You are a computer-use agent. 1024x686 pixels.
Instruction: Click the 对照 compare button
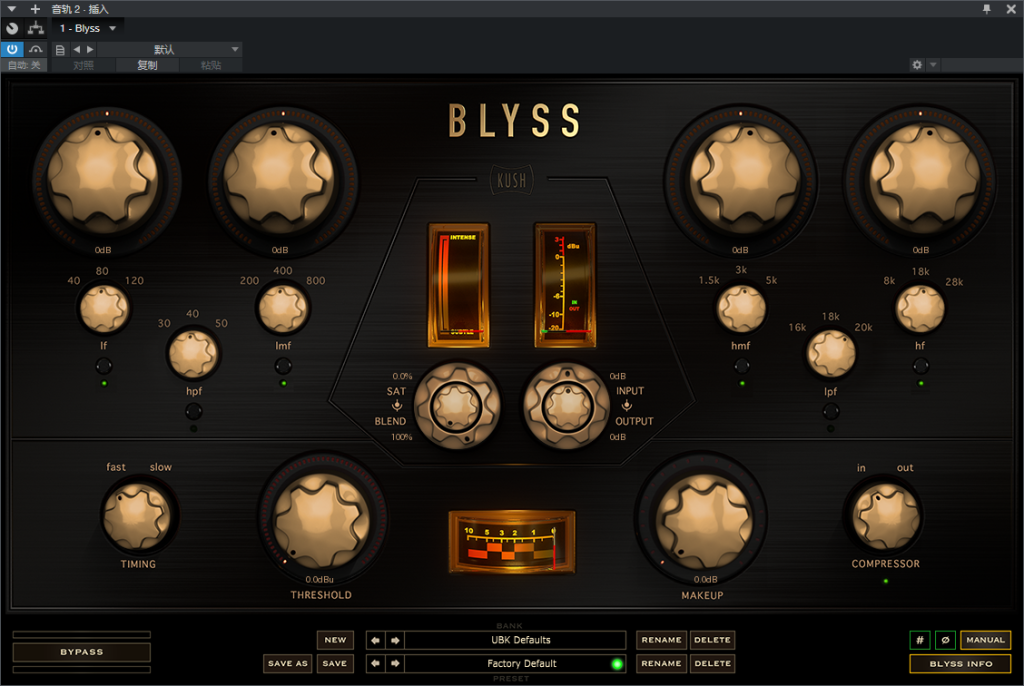coord(83,65)
